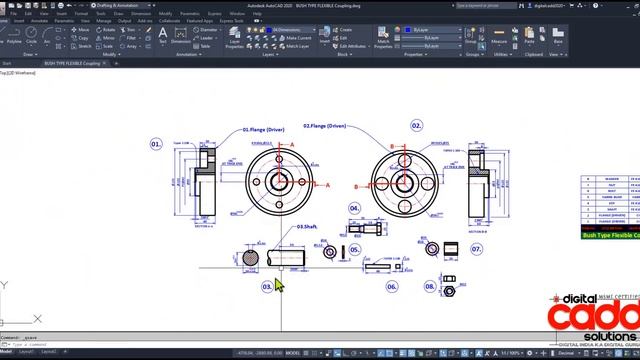Click the Leader annotation tool

click(203, 38)
